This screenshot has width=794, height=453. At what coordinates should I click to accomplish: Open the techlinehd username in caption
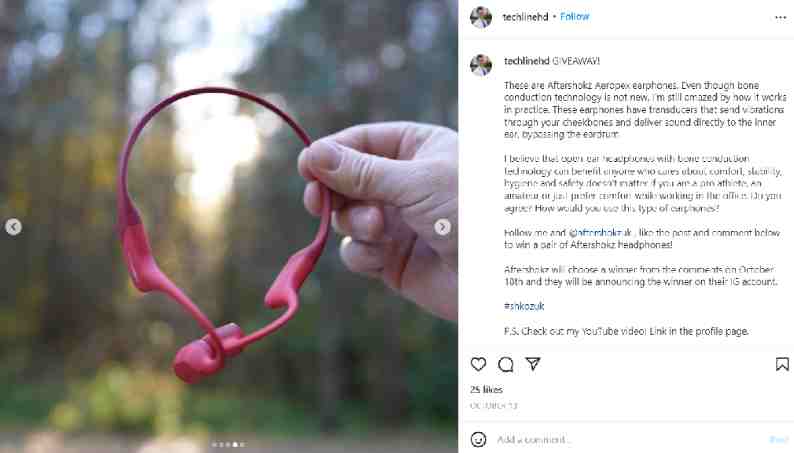point(527,61)
